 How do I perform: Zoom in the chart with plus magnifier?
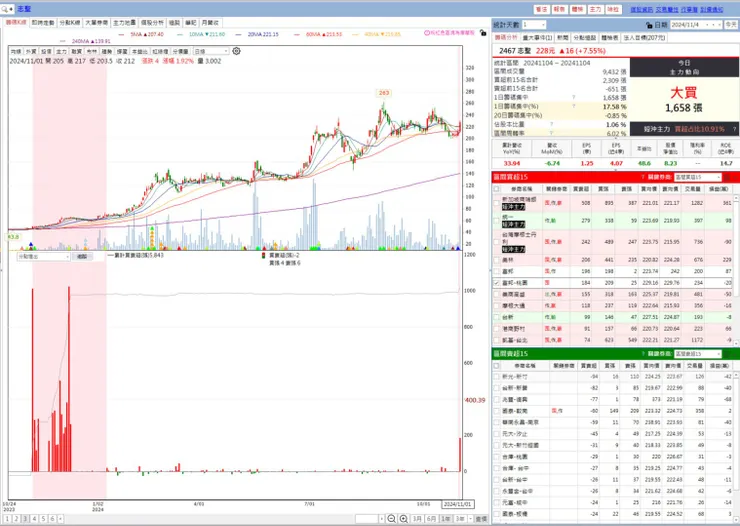404,519
